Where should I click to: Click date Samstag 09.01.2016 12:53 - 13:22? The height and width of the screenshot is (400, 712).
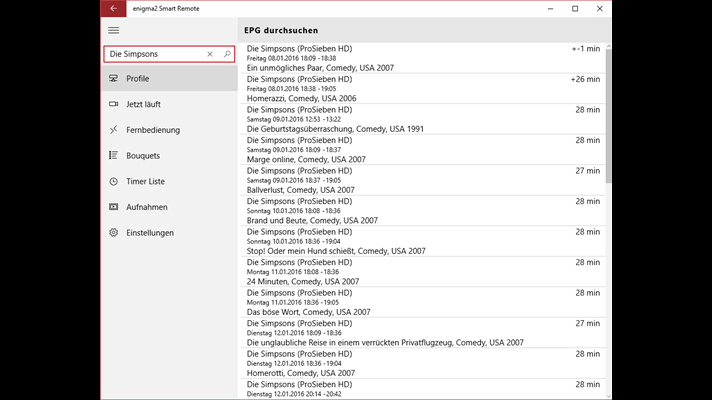[294, 119]
